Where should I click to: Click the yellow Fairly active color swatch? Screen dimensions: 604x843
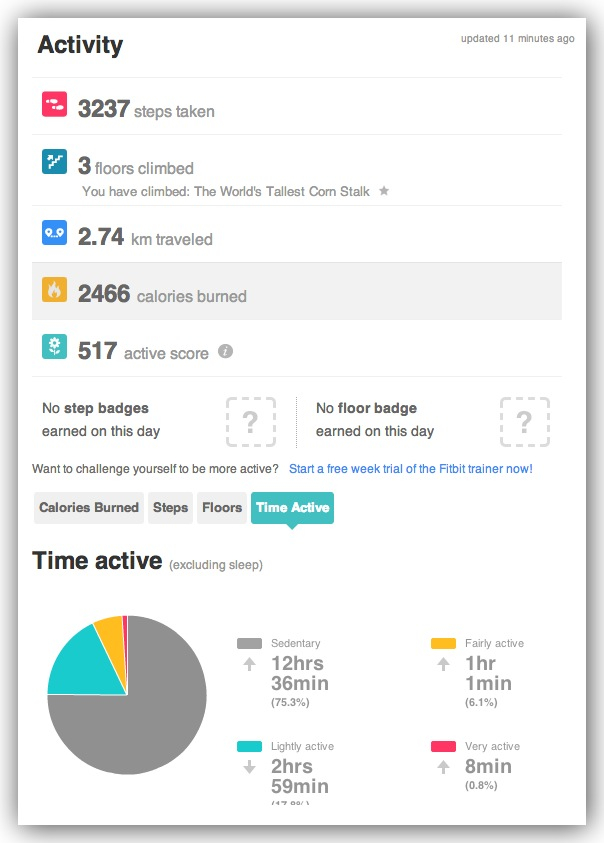coord(444,644)
